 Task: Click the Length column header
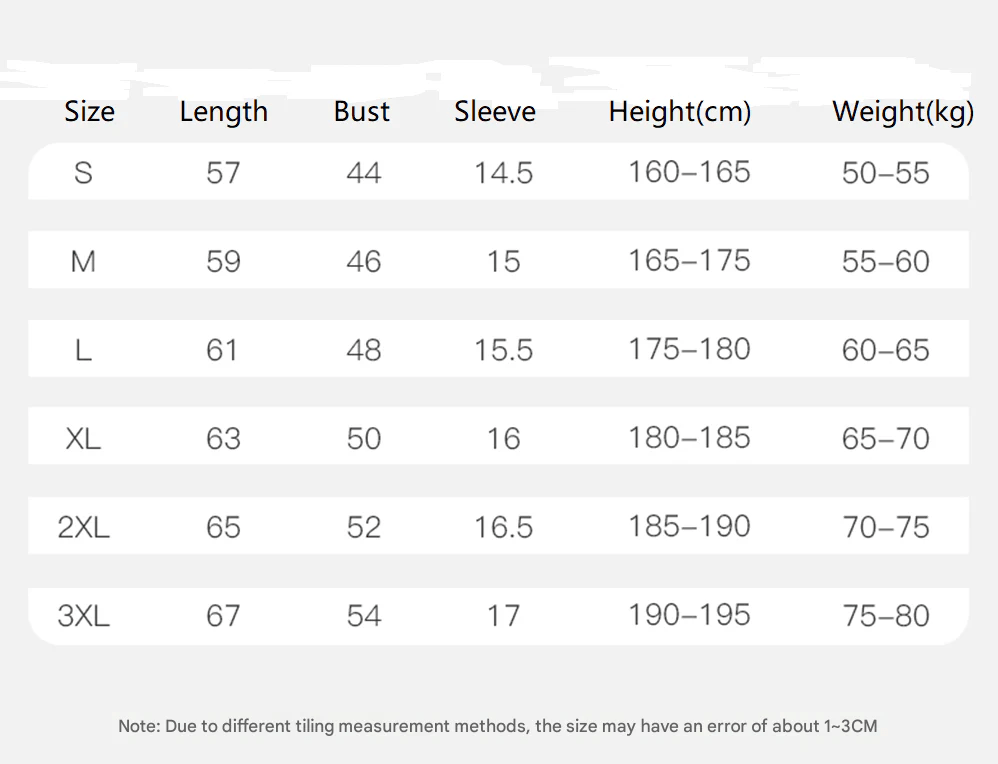coord(223,113)
